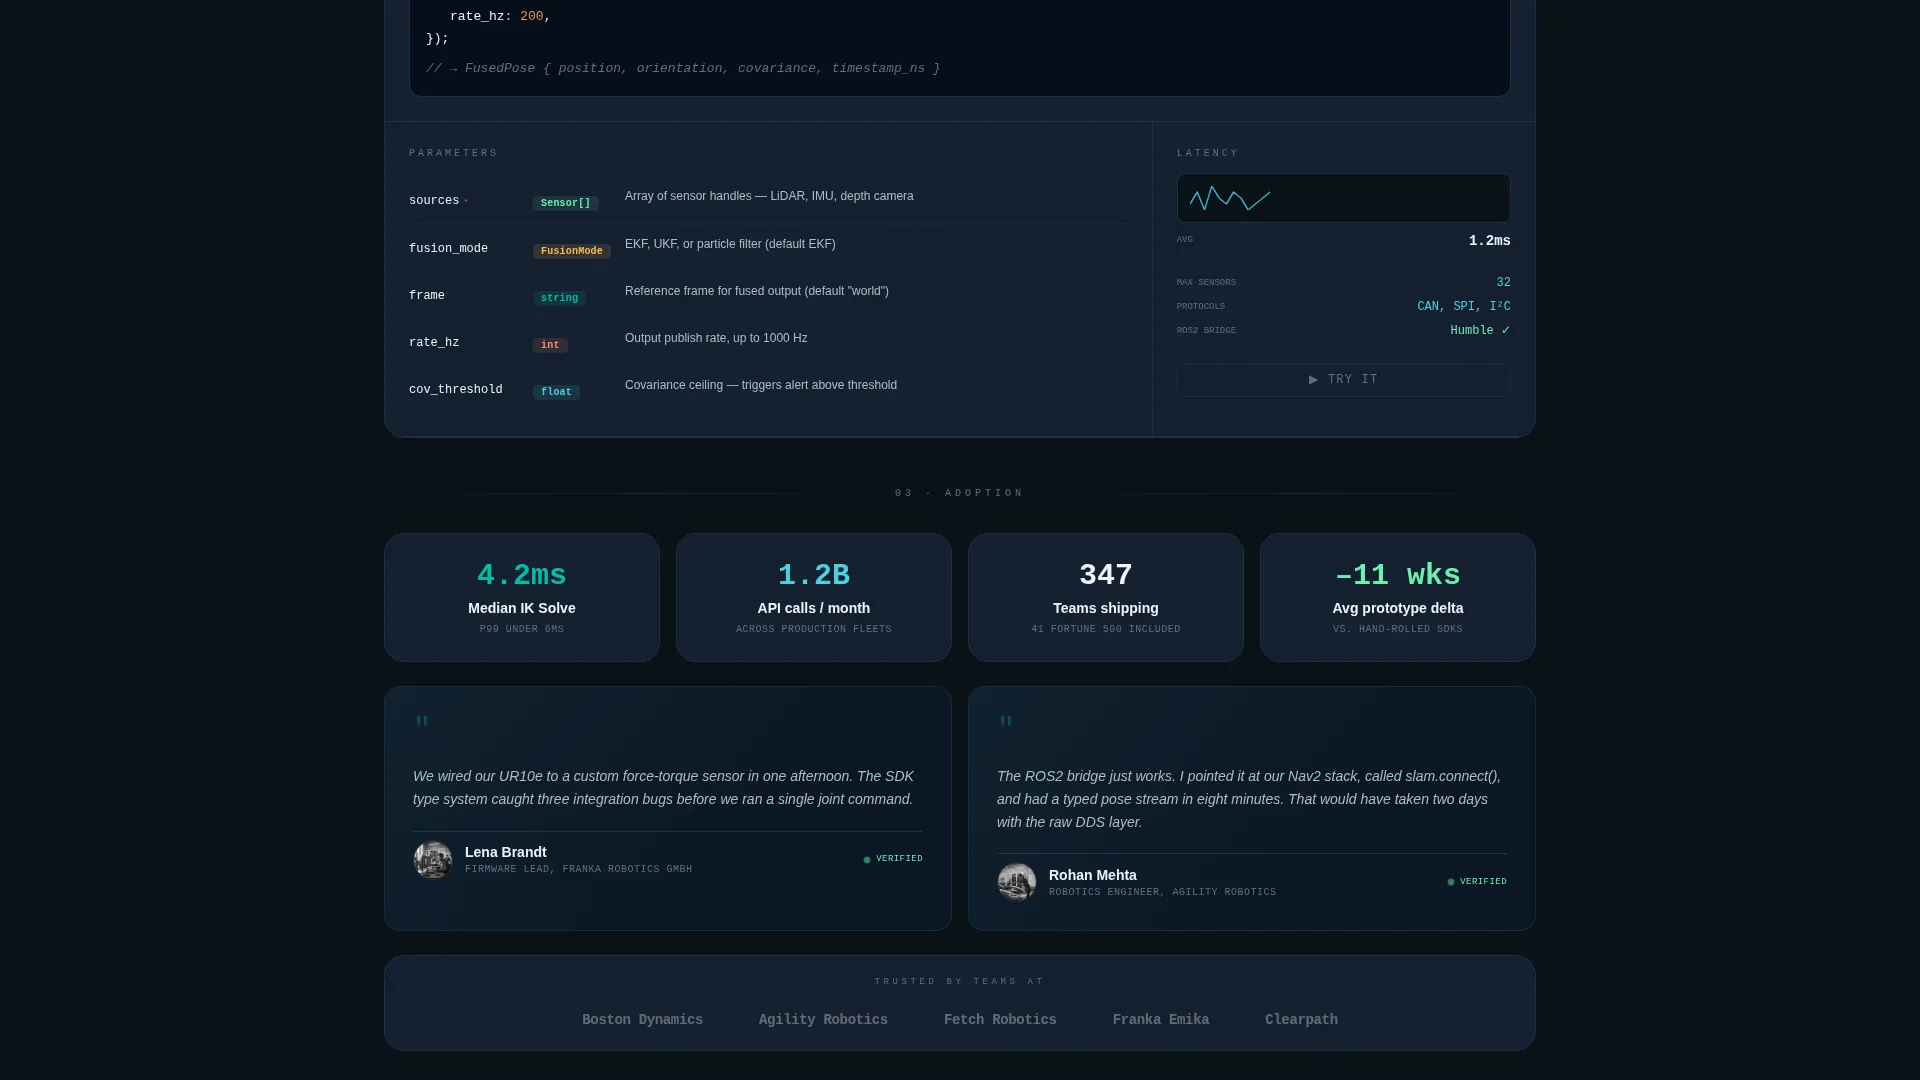
Task: Click the float type badge for cov_threshold
Action: click(x=556, y=392)
